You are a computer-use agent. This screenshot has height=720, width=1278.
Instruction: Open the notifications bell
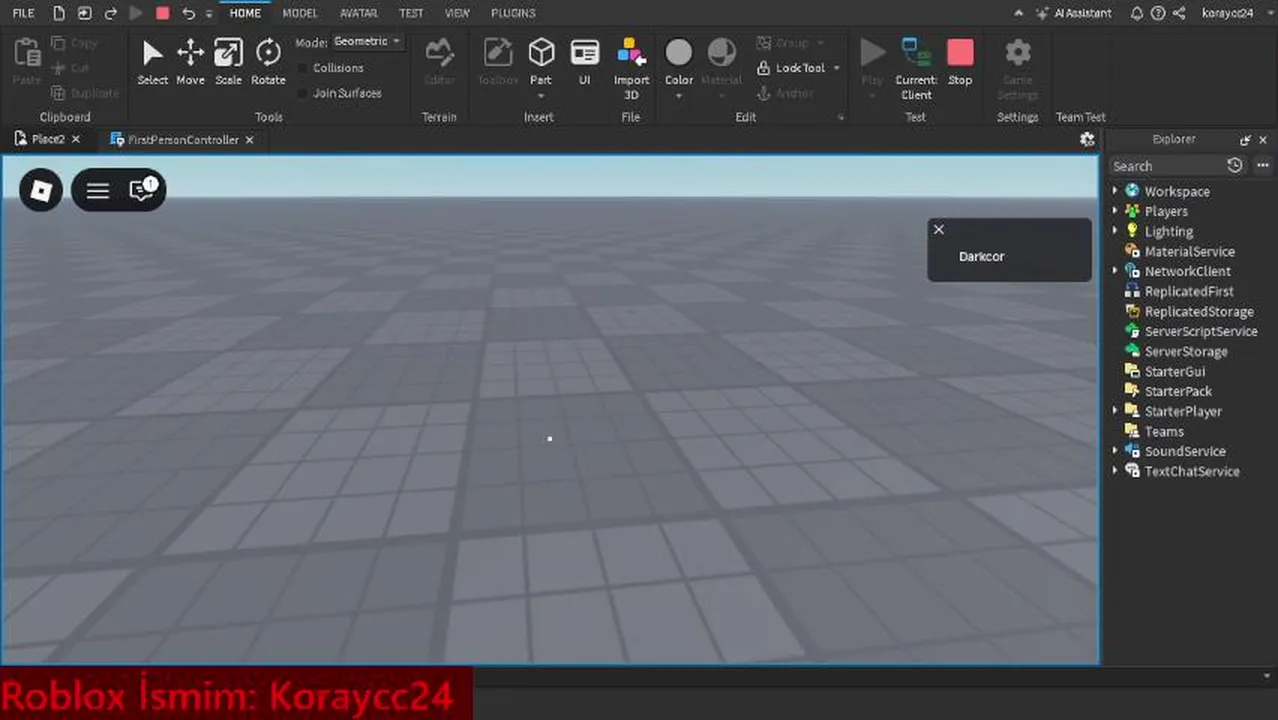[x=1137, y=13]
